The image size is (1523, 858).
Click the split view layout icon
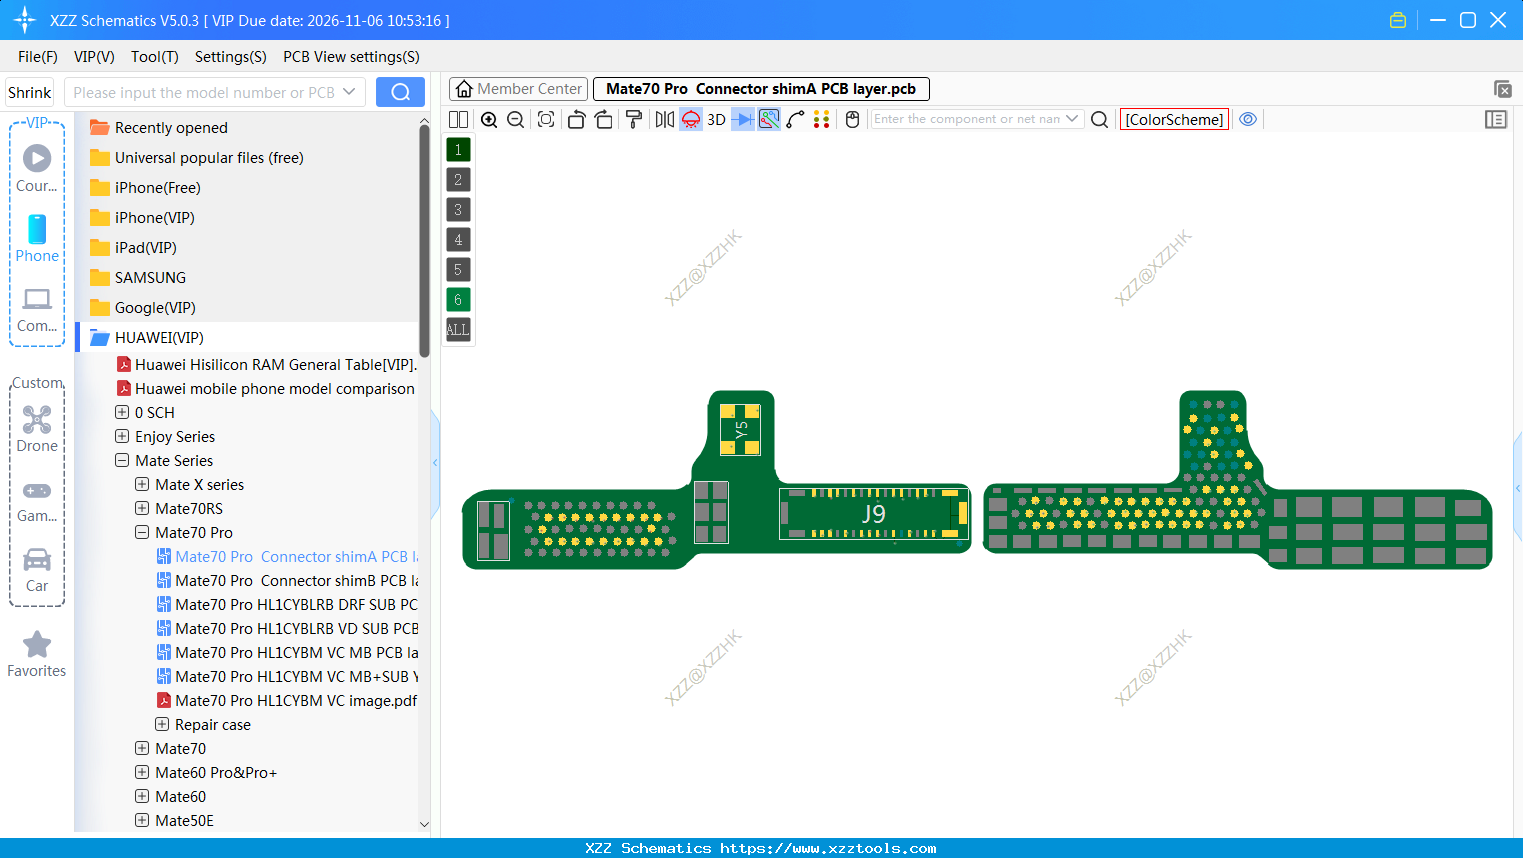(x=458, y=120)
